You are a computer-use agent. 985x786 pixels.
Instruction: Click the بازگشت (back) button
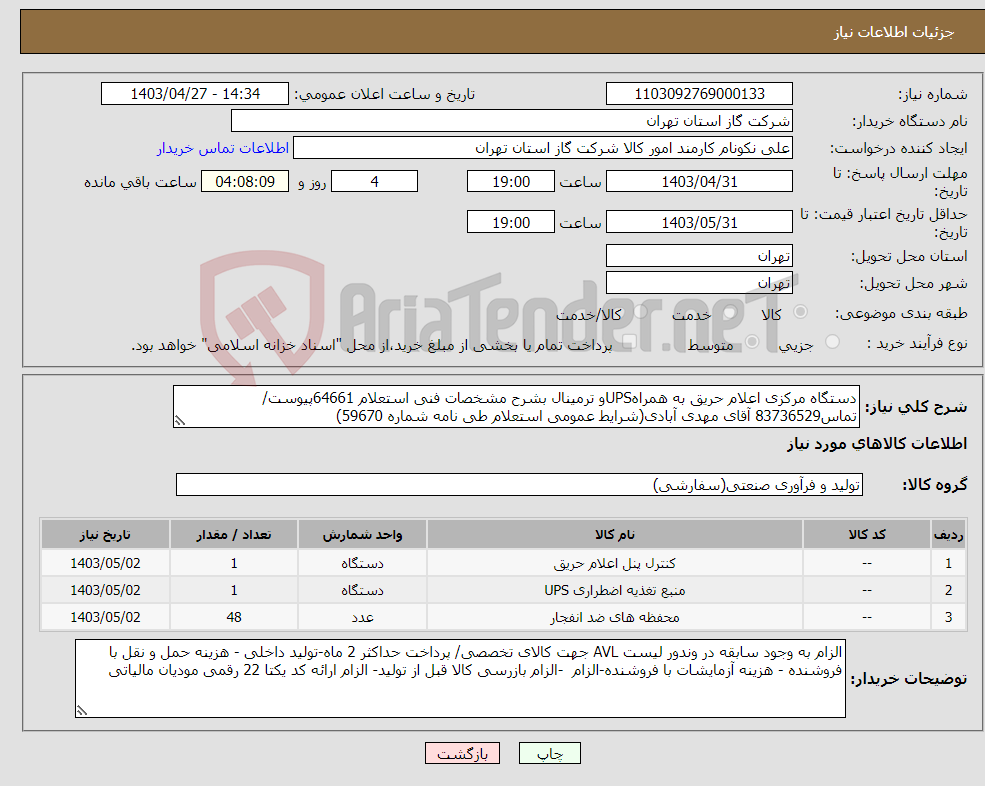[x=462, y=753]
